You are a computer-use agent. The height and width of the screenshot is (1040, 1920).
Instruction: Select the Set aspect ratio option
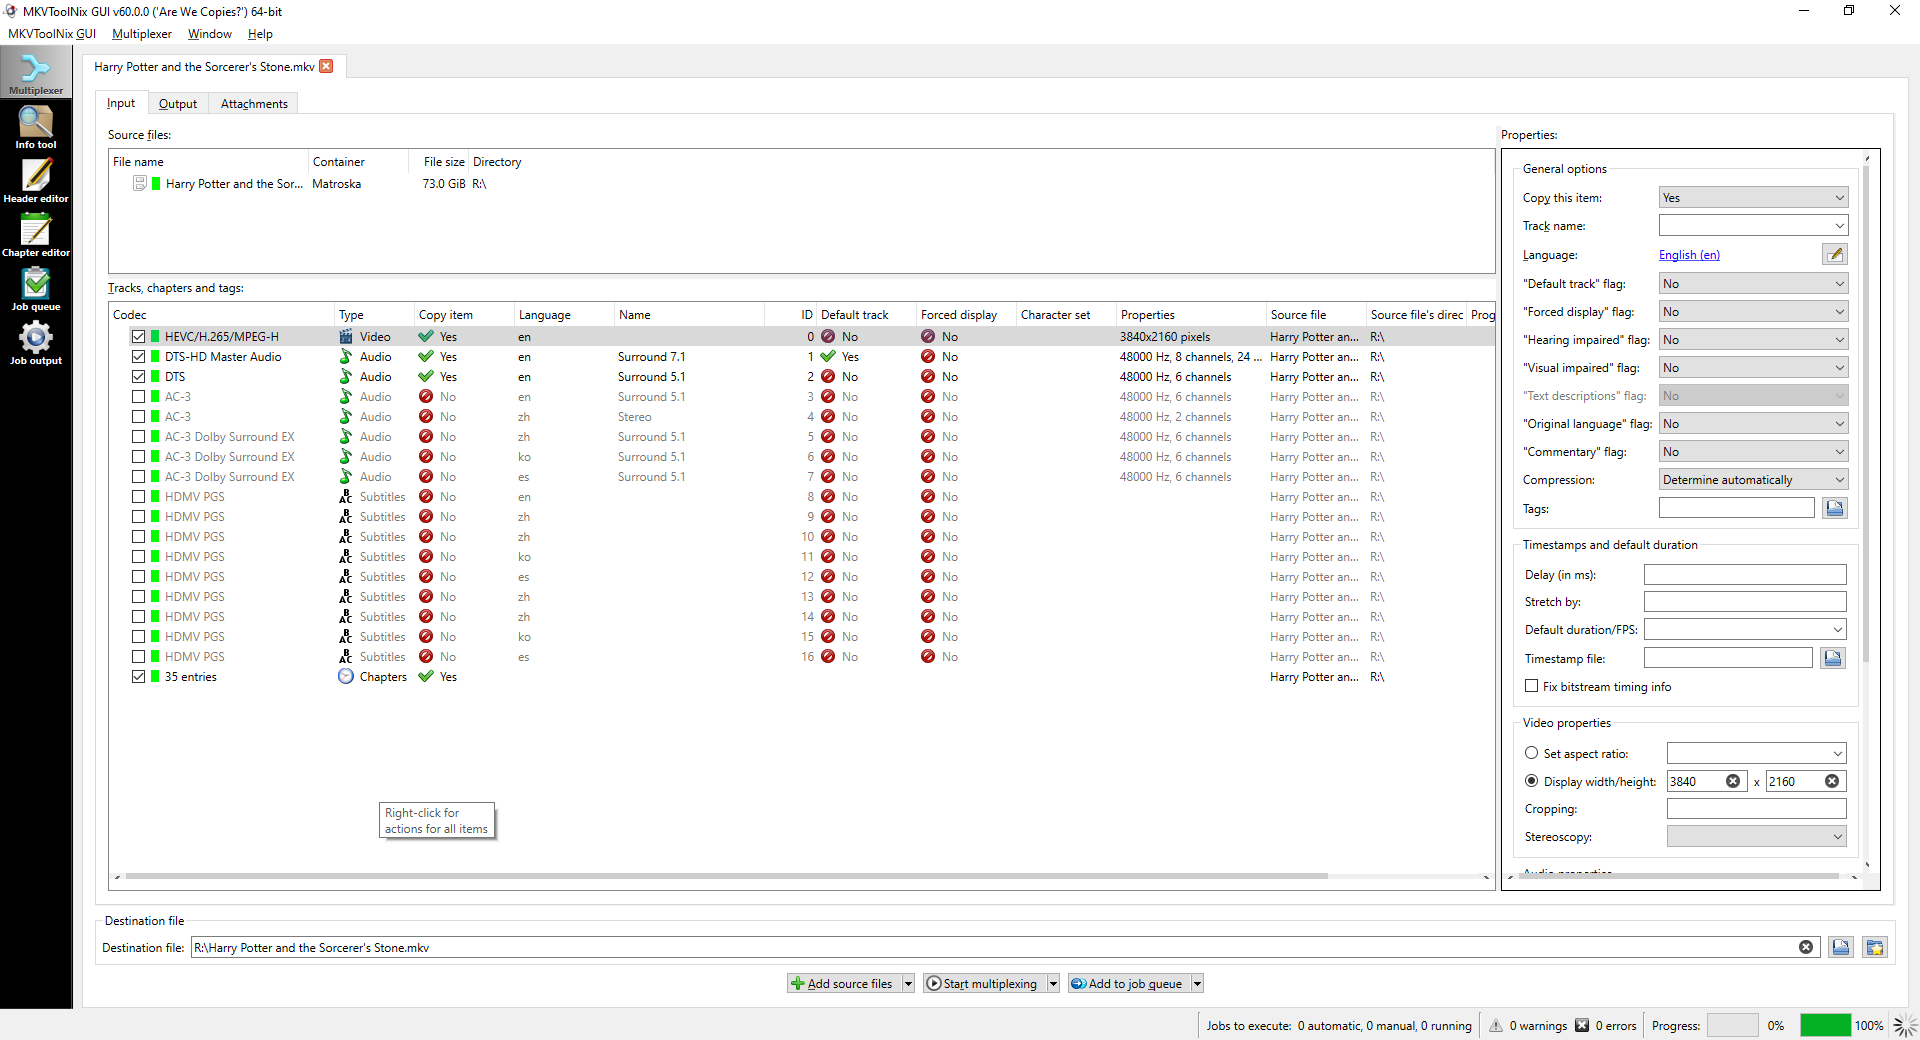(1531, 753)
